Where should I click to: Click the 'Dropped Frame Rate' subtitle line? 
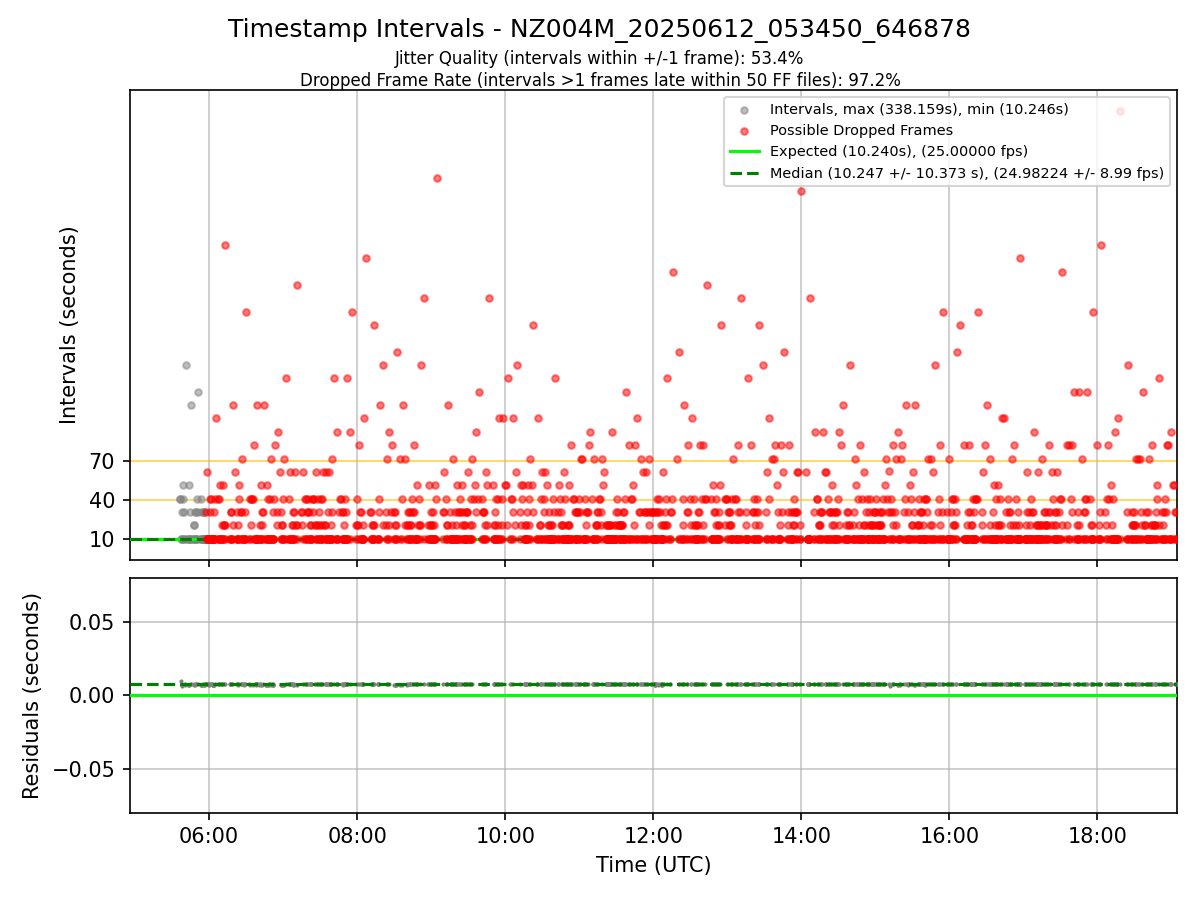coord(600,80)
